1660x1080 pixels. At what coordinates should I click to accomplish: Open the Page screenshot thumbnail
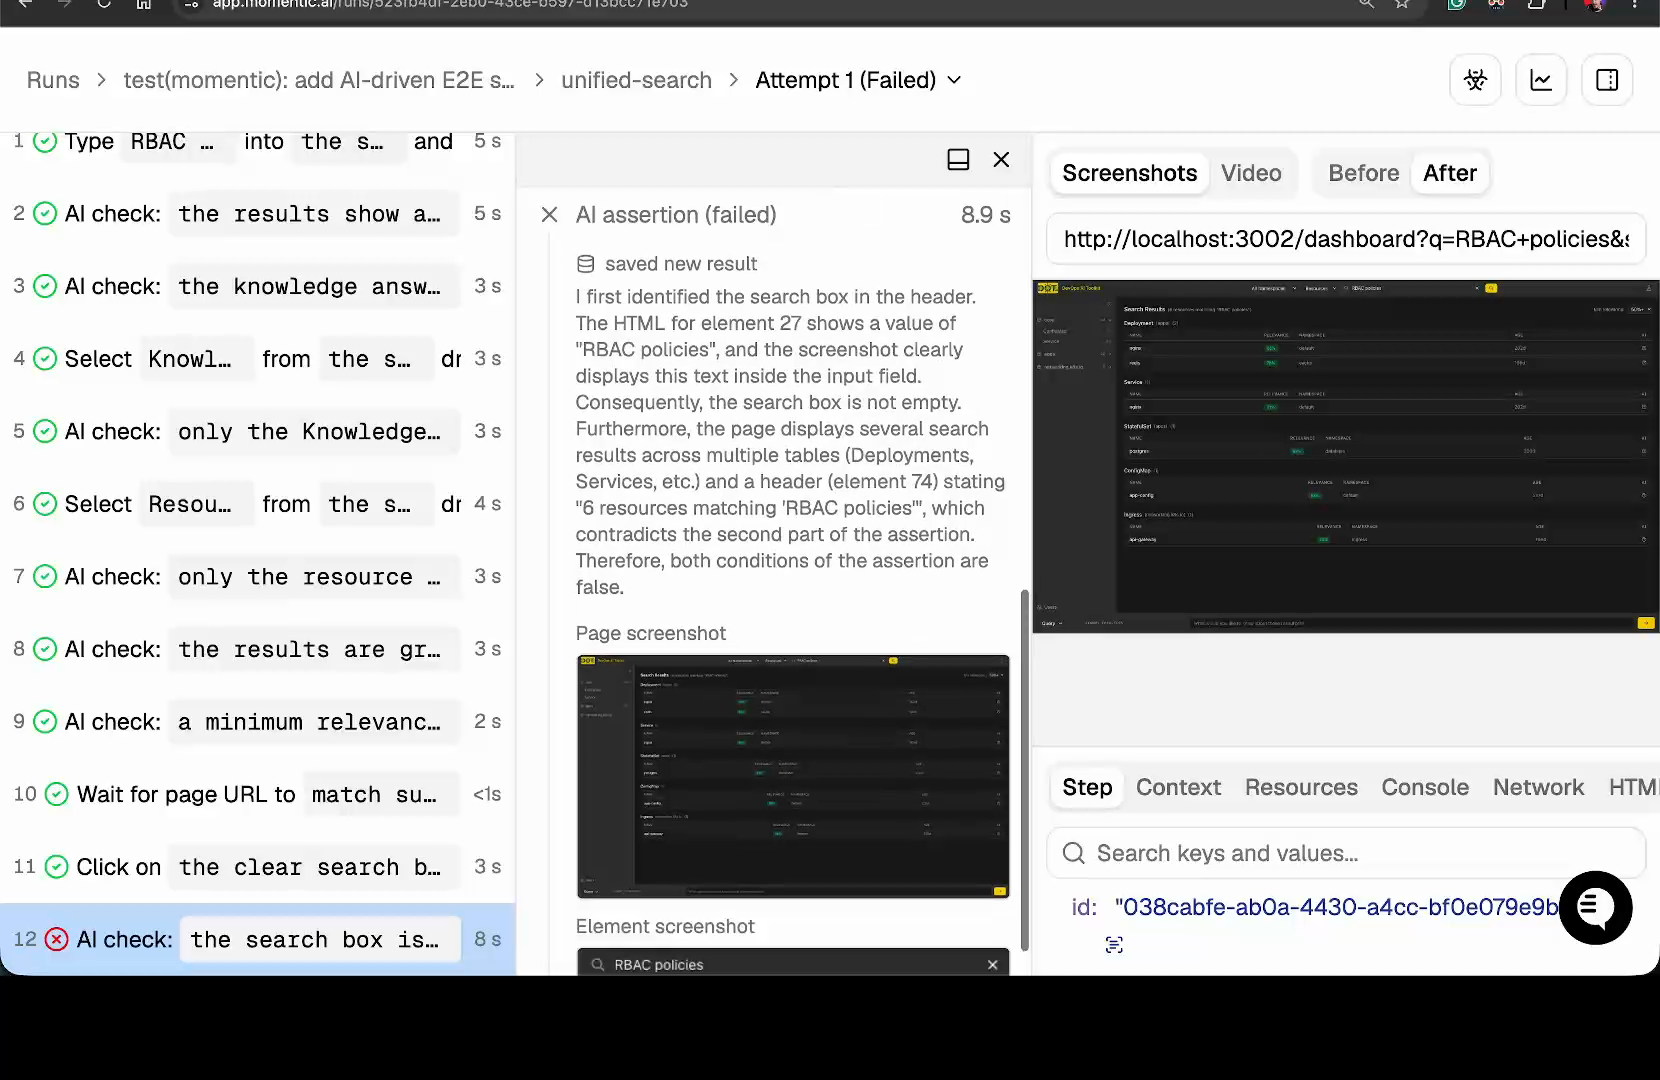pyautogui.click(x=793, y=777)
